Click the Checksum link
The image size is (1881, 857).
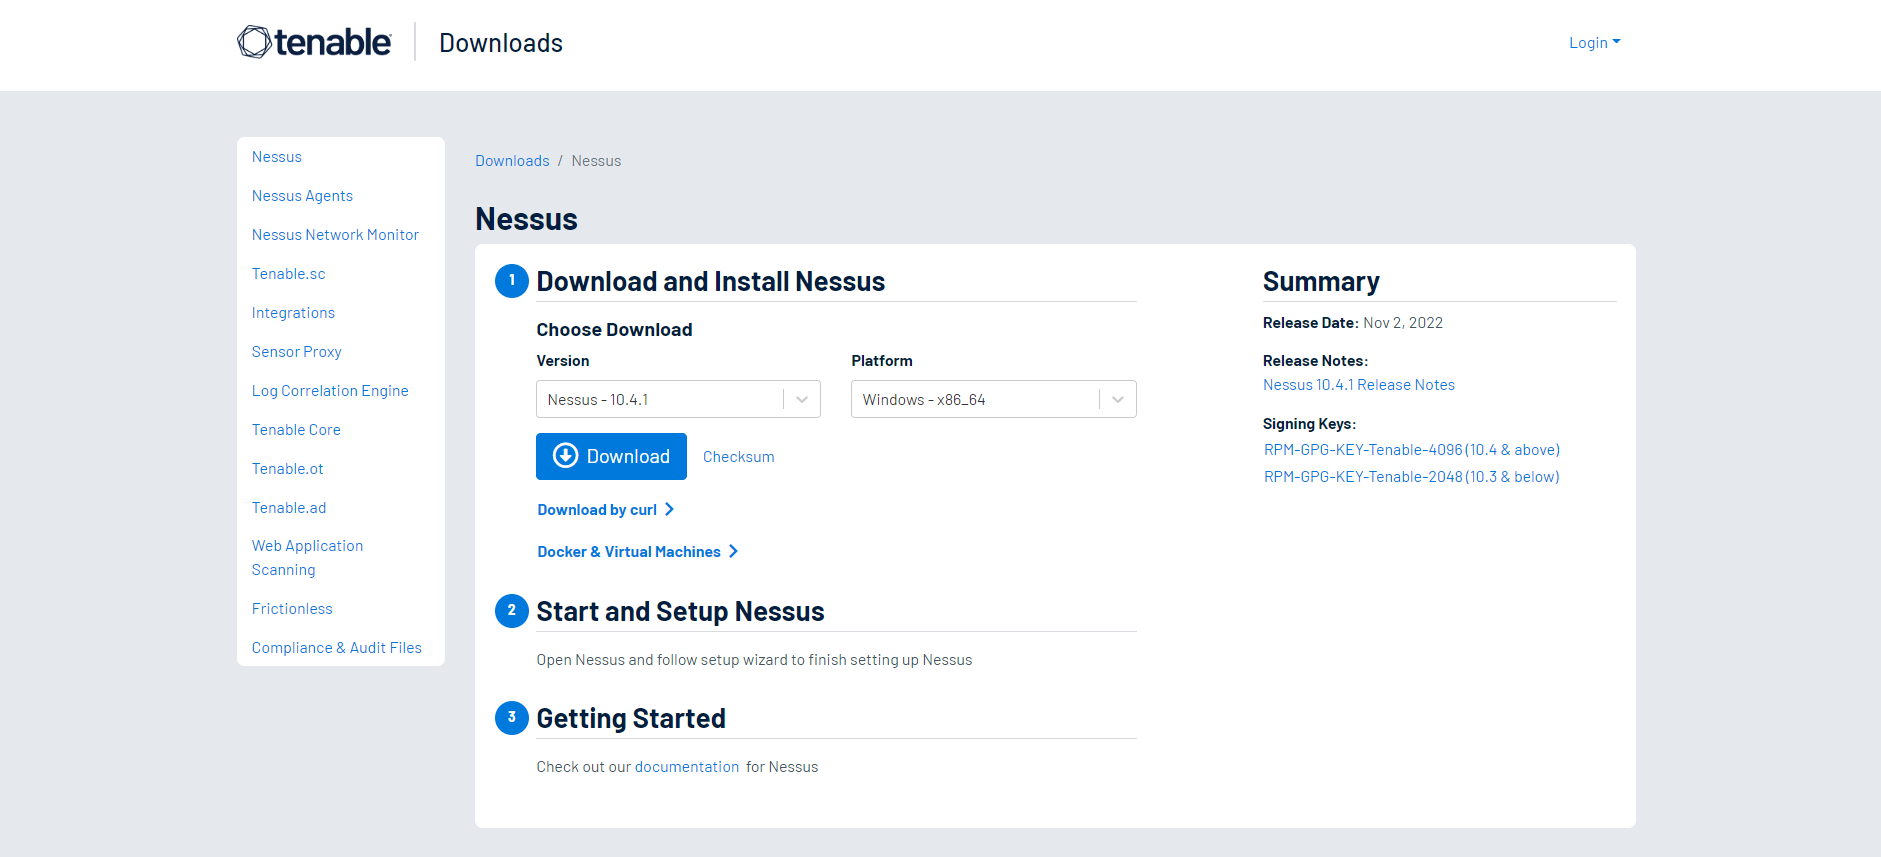[x=739, y=457]
